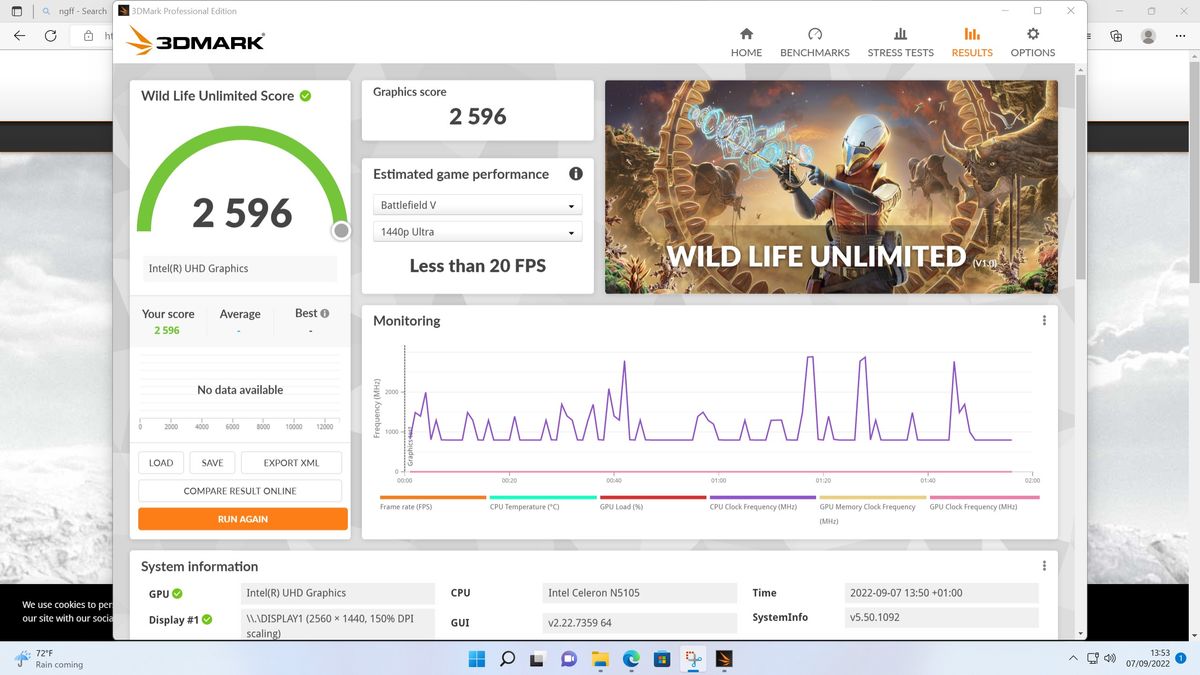Click COMPARE RESULT ONLINE
1200x675 pixels.
pyautogui.click(x=240, y=491)
